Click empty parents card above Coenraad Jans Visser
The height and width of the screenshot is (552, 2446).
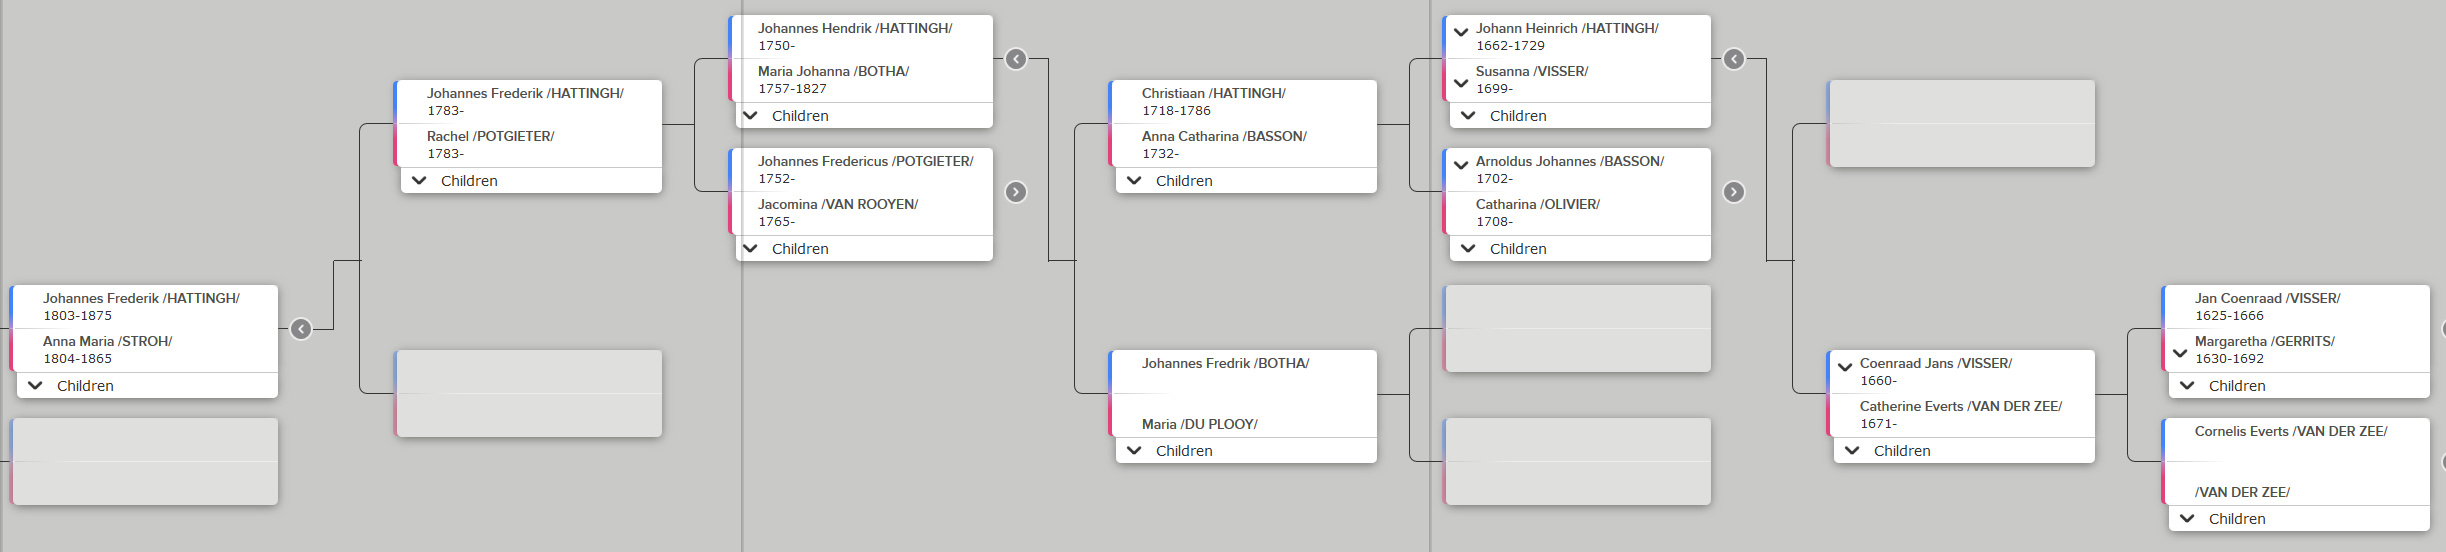pos(1961,124)
